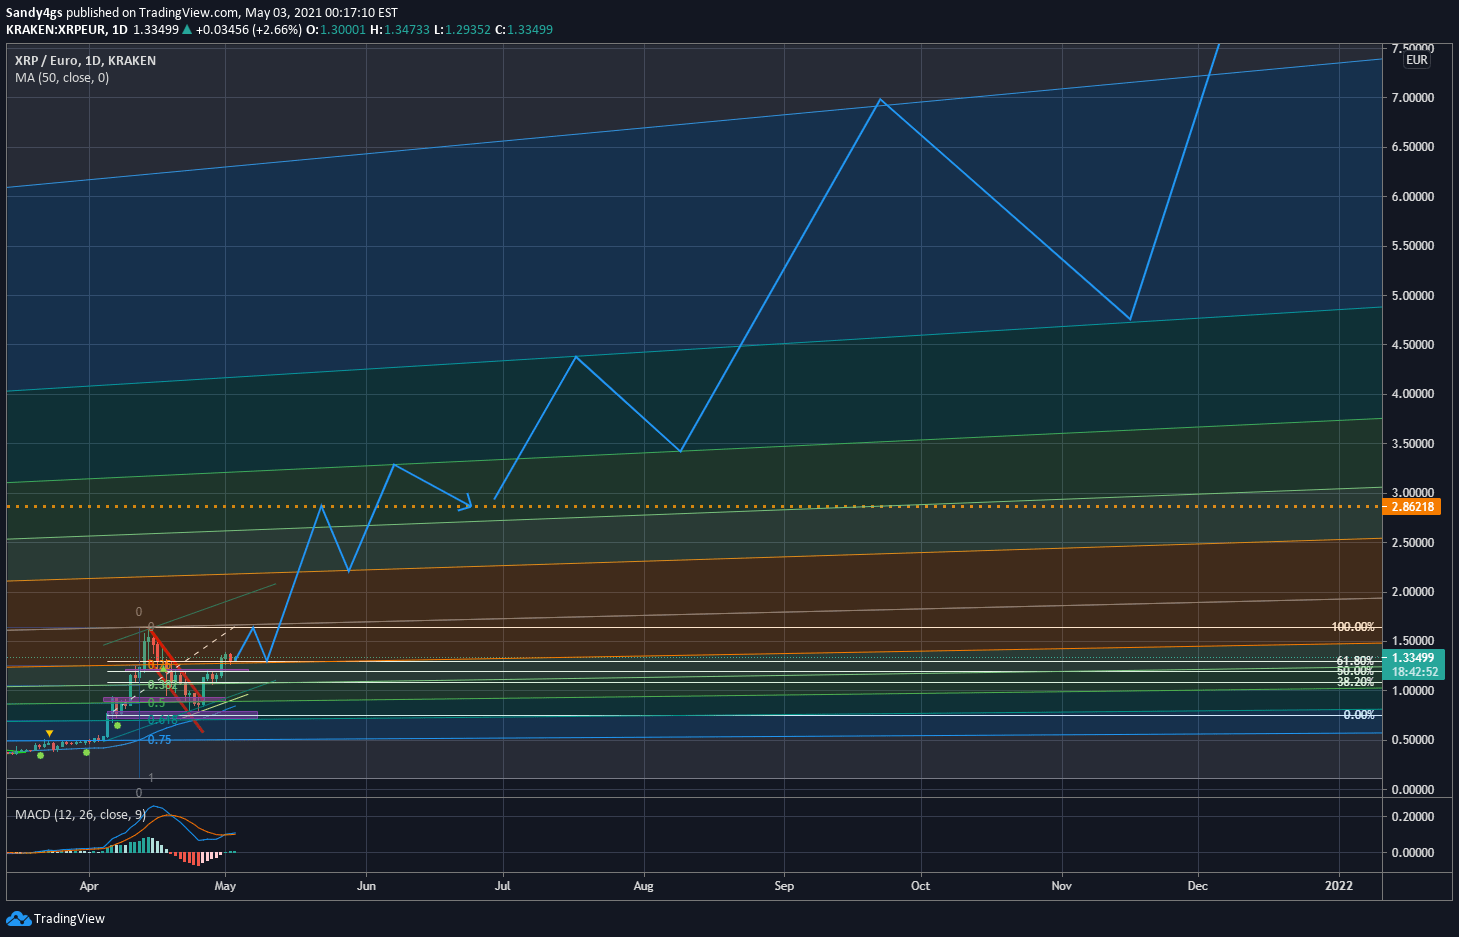Open the EUR currency selector
Viewport: 1459px width, 937px height.
[x=1416, y=60]
